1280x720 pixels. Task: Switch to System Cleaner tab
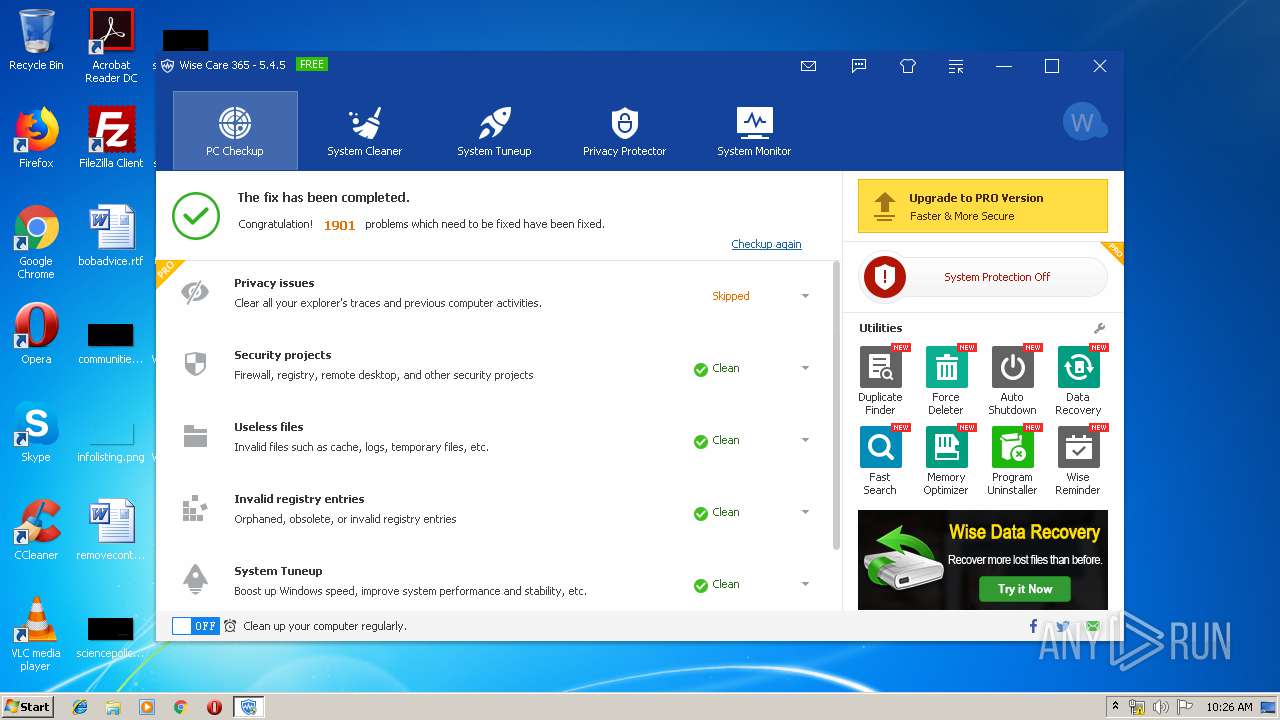click(x=365, y=130)
